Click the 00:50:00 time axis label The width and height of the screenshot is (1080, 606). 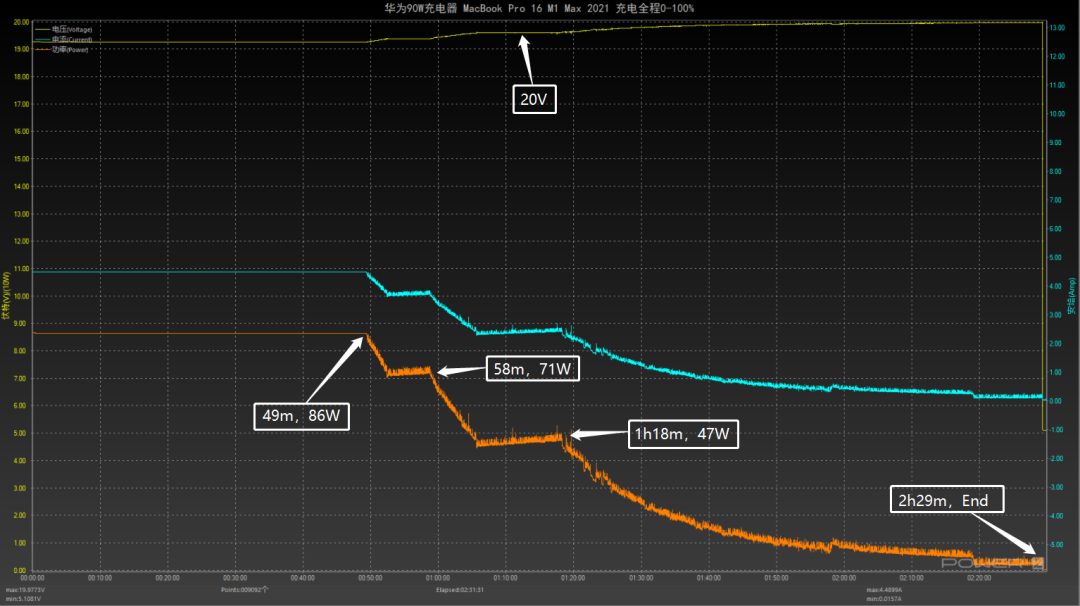(x=370, y=578)
